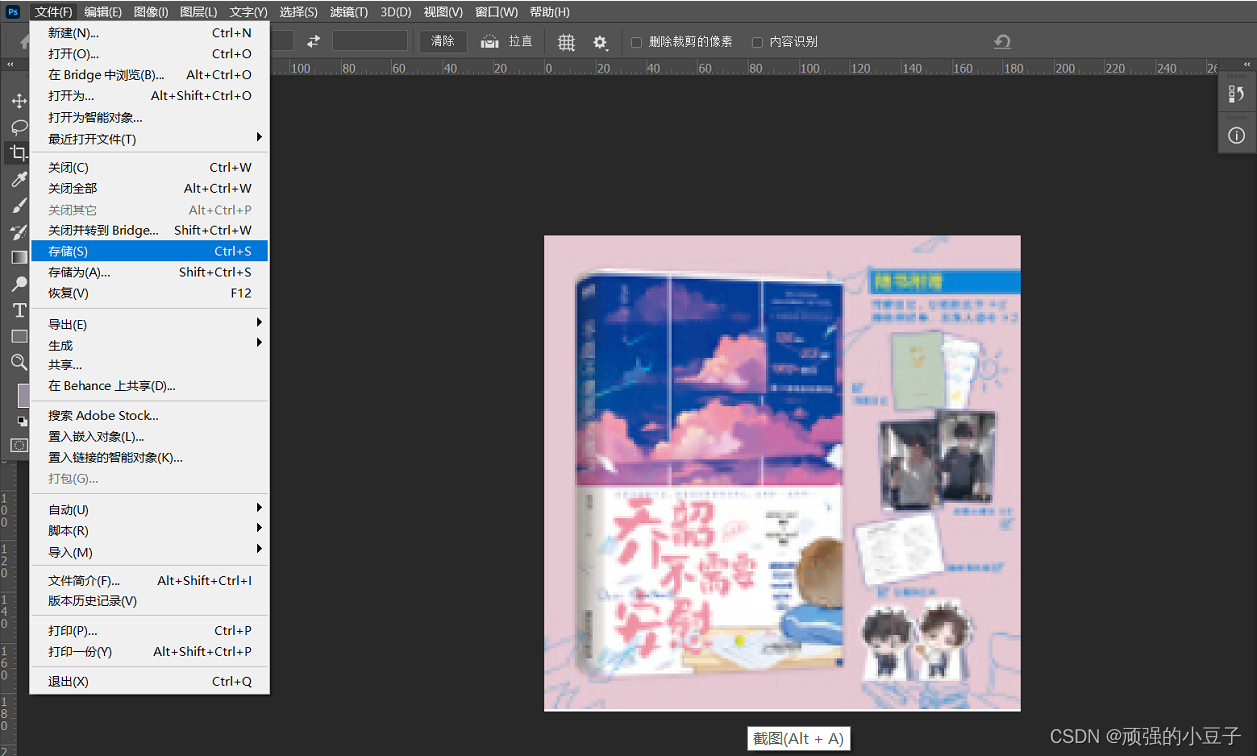Choose 文件简介(F)... menu entry

point(150,580)
